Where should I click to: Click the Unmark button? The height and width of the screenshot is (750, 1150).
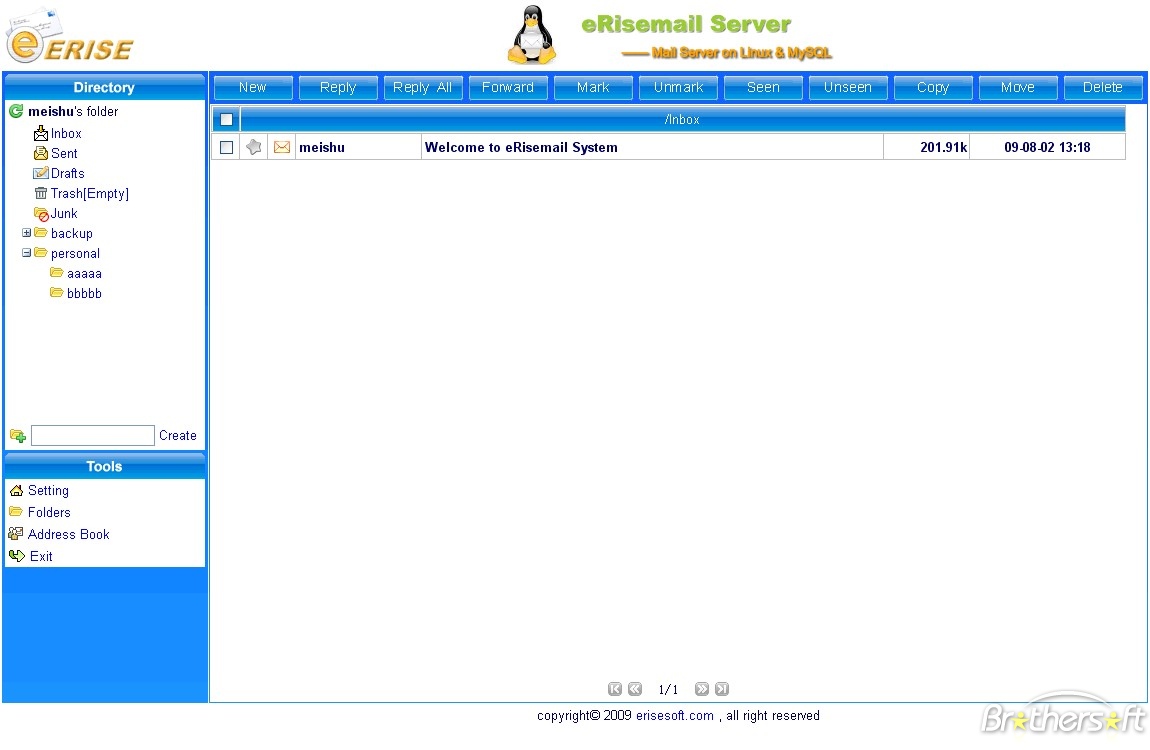click(678, 87)
